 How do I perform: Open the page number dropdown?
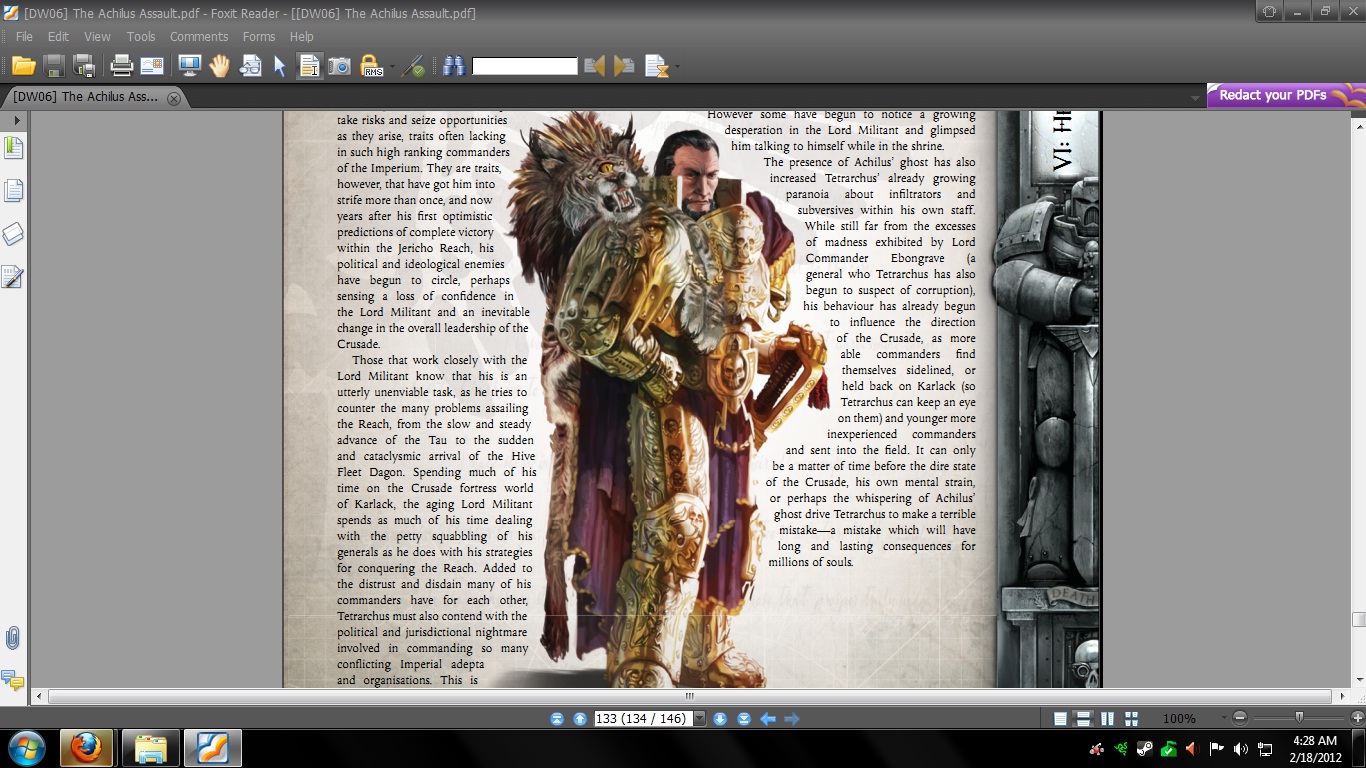coord(700,719)
